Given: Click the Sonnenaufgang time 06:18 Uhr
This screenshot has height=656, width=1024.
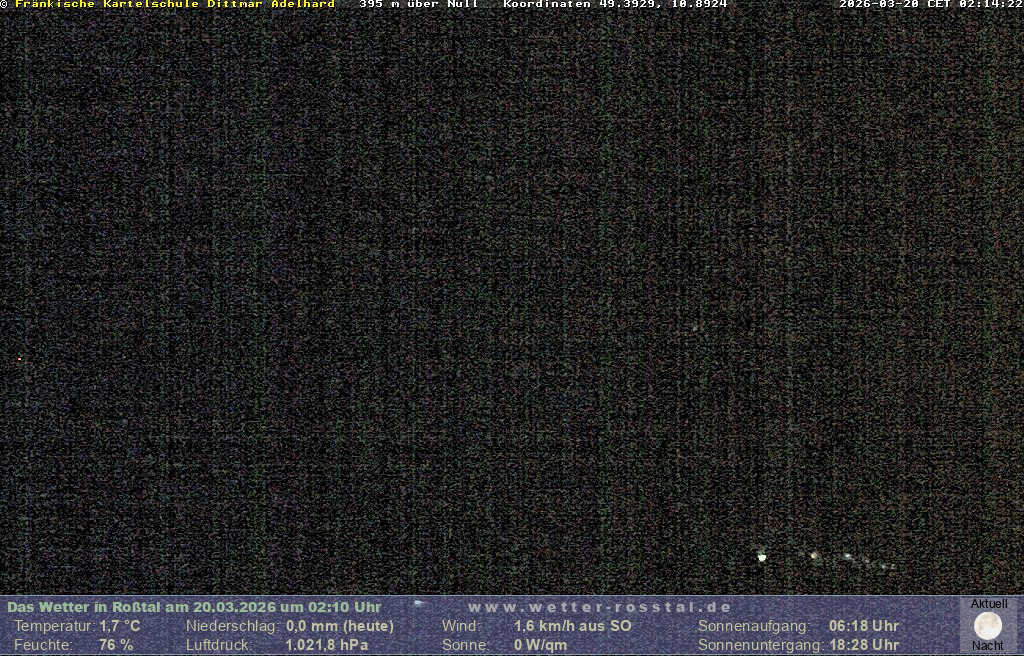Looking at the screenshot, I should [x=864, y=626].
